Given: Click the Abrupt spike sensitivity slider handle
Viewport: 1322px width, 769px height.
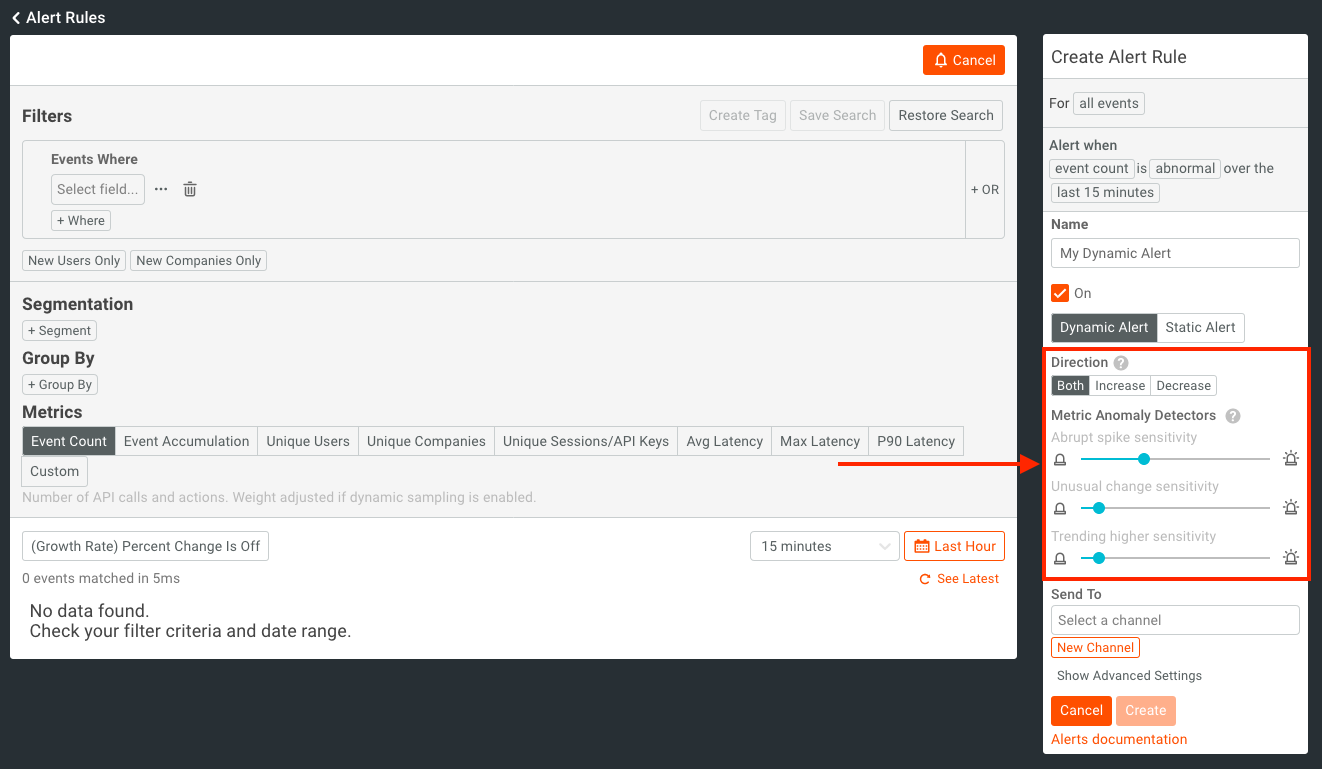Looking at the screenshot, I should pos(1144,459).
